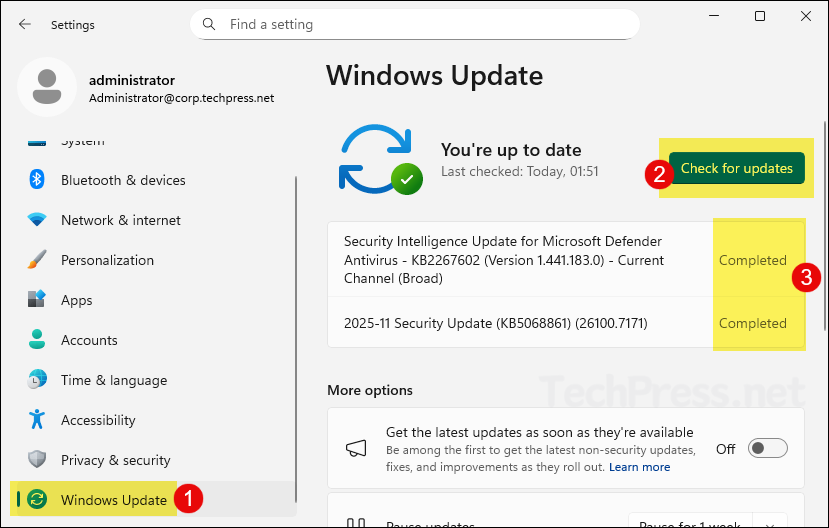Viewport: 829px width, 528px height.
Task: Click Completed status for KB5068861
Action: [x=752, y=323]
